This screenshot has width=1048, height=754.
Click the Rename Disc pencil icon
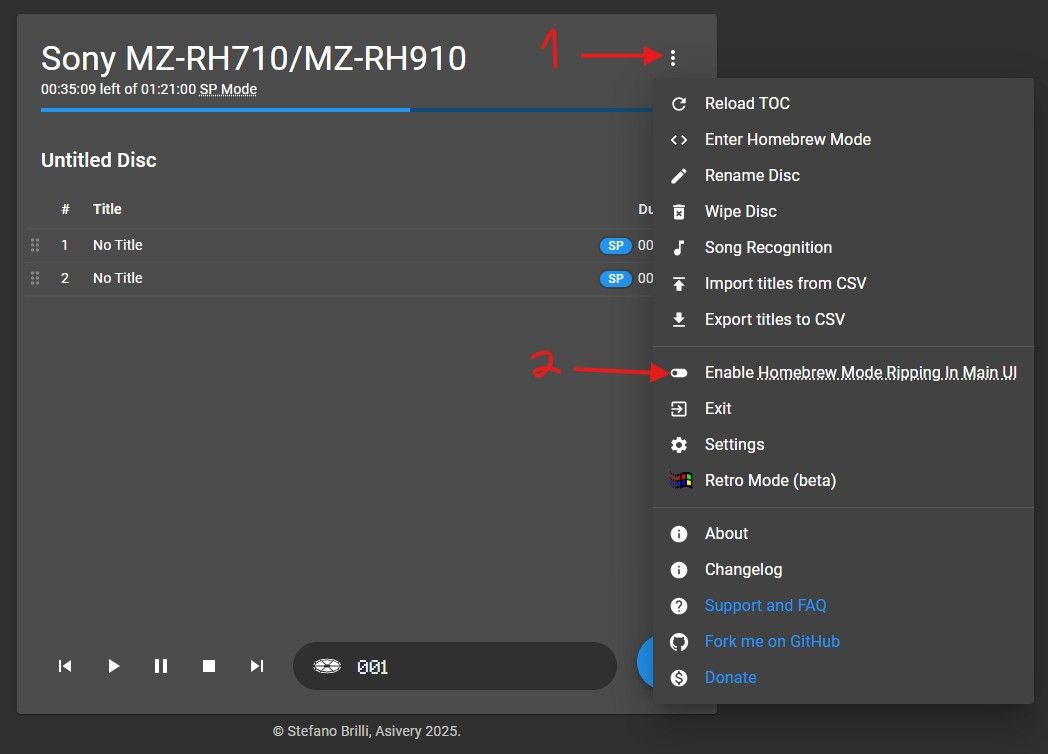(678, 176)
